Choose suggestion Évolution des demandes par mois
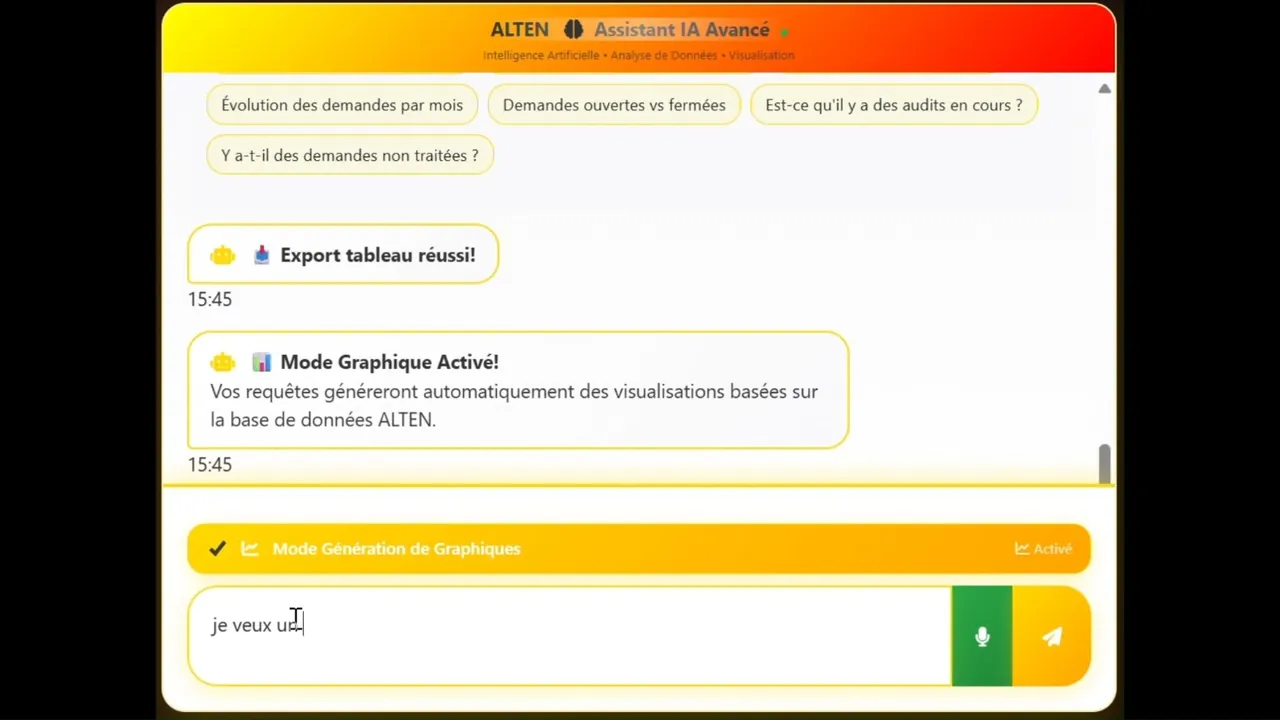The height and width of the screenshot is (720, 1280). coord(342,105)
